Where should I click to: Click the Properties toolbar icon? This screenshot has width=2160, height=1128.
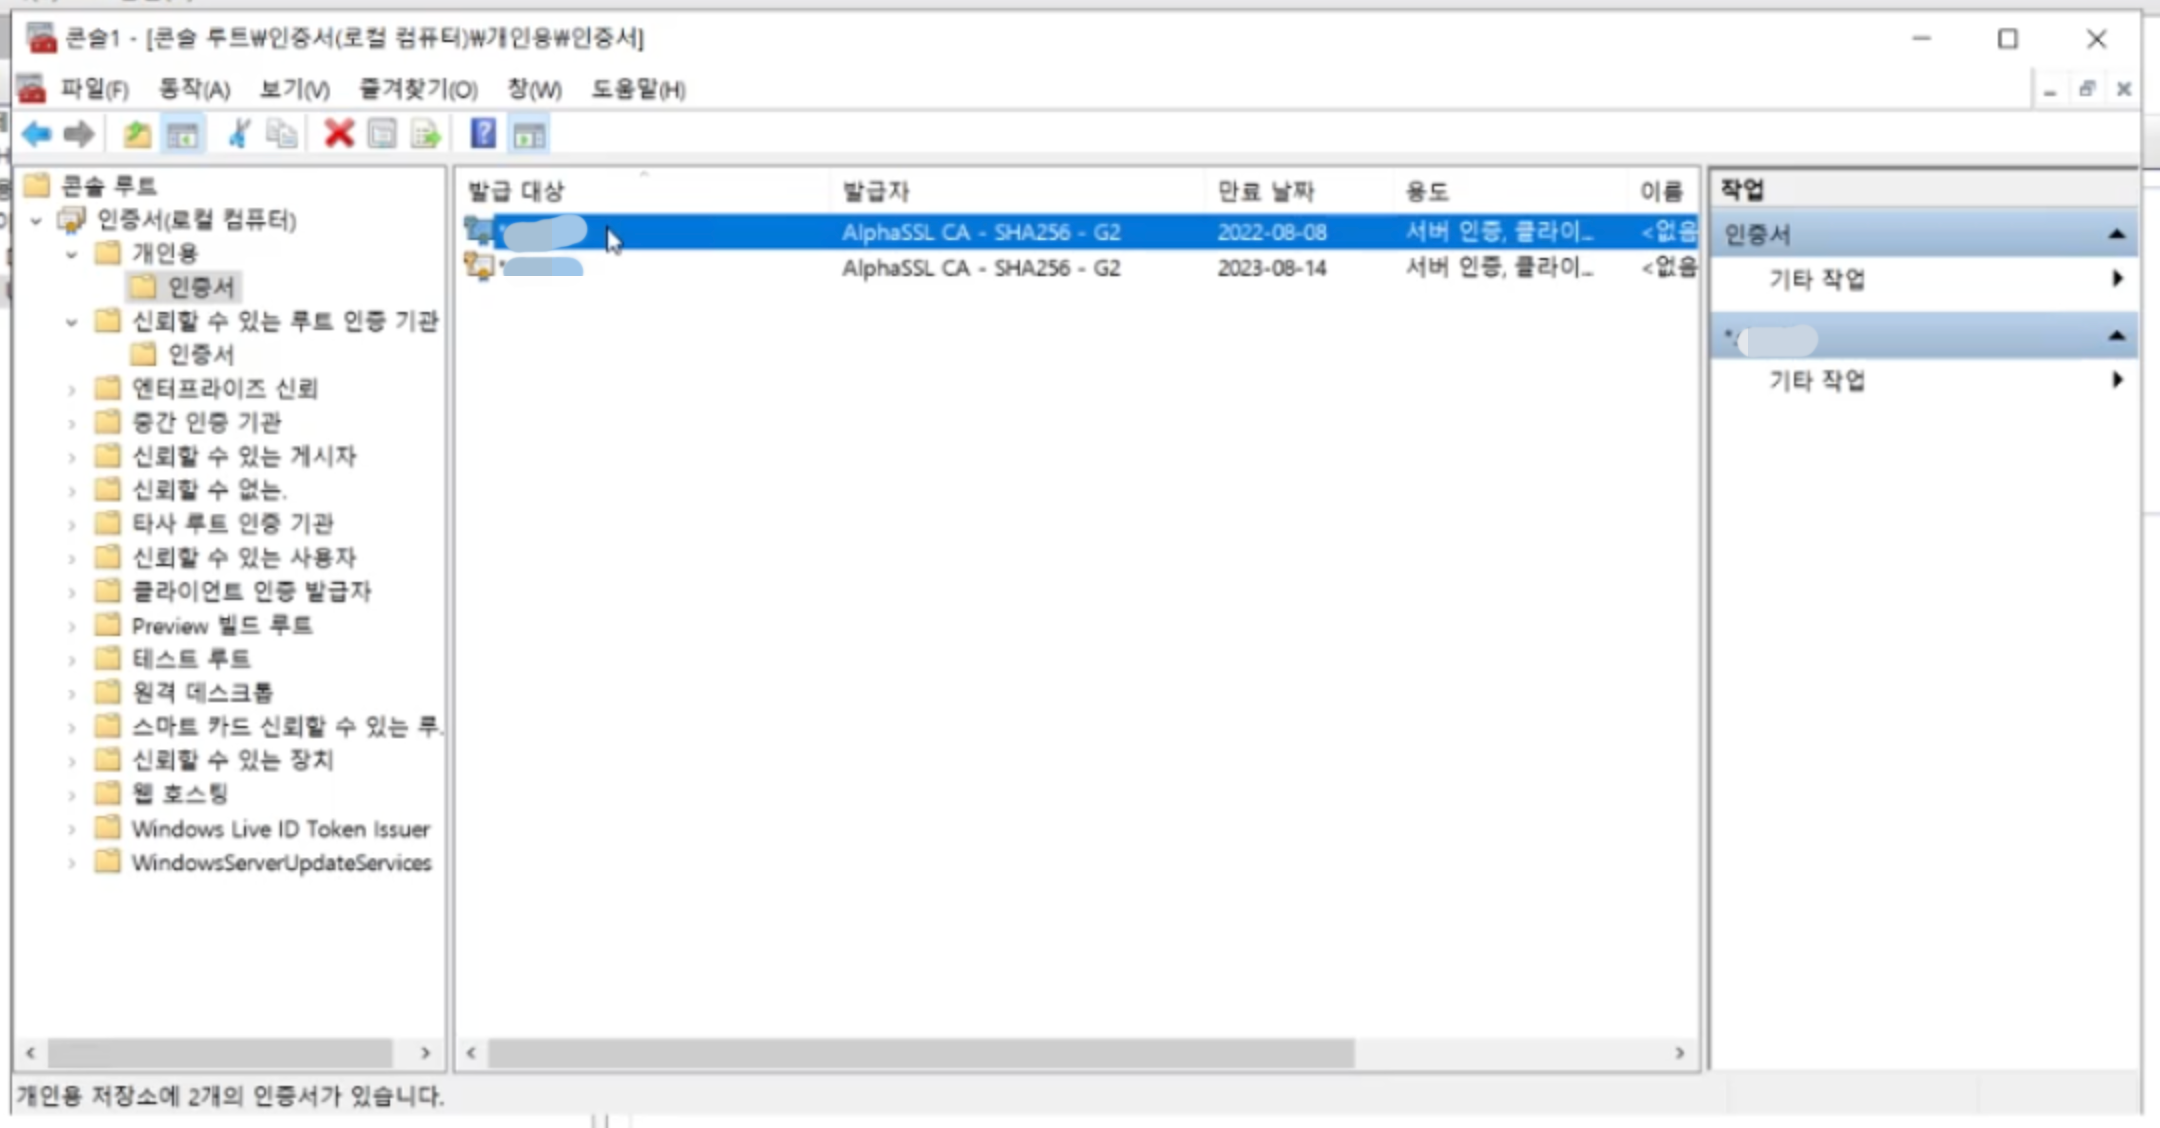[382, 133]
